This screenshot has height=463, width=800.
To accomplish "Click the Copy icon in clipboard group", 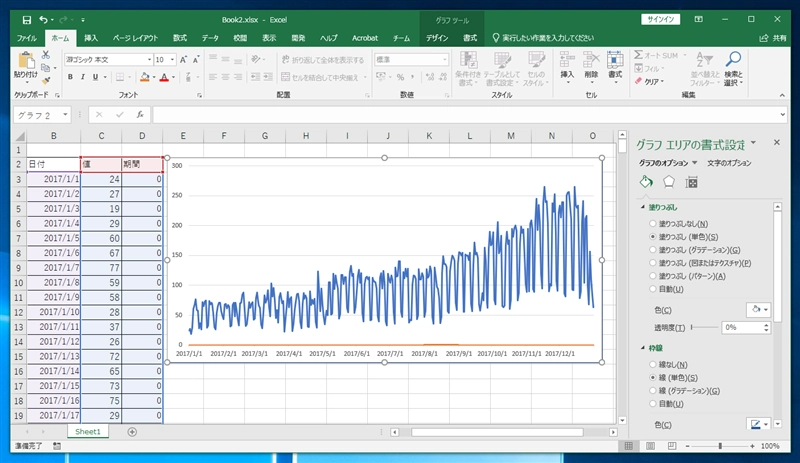I will (46, 68).
